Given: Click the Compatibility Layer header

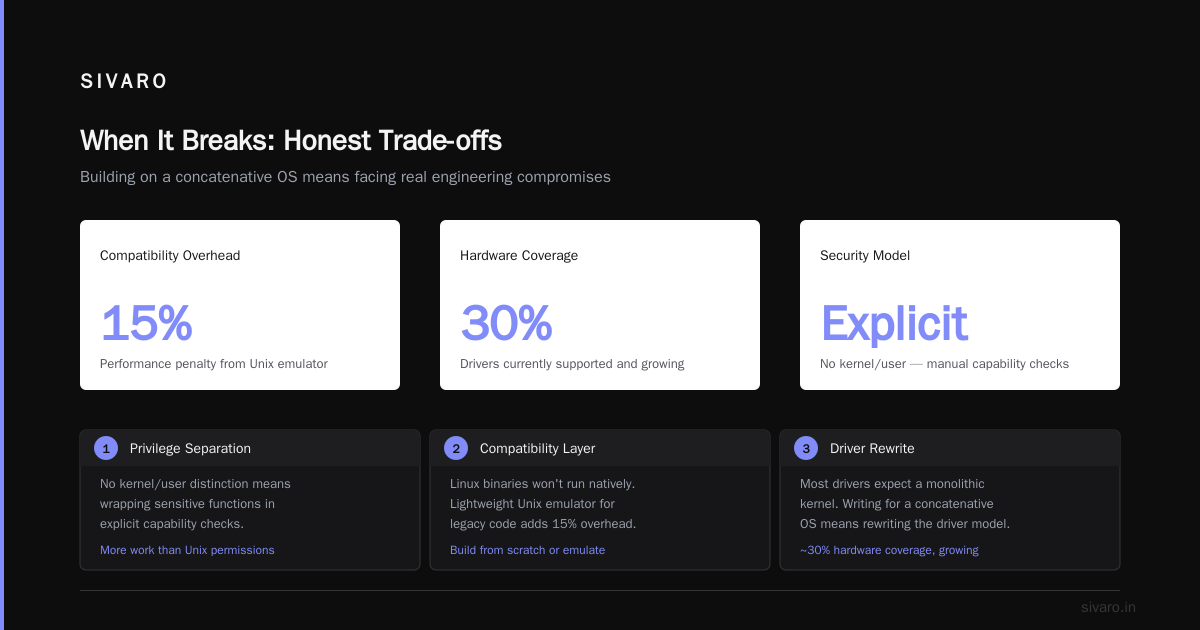Looking at the screenshot, I should [537, 448].
